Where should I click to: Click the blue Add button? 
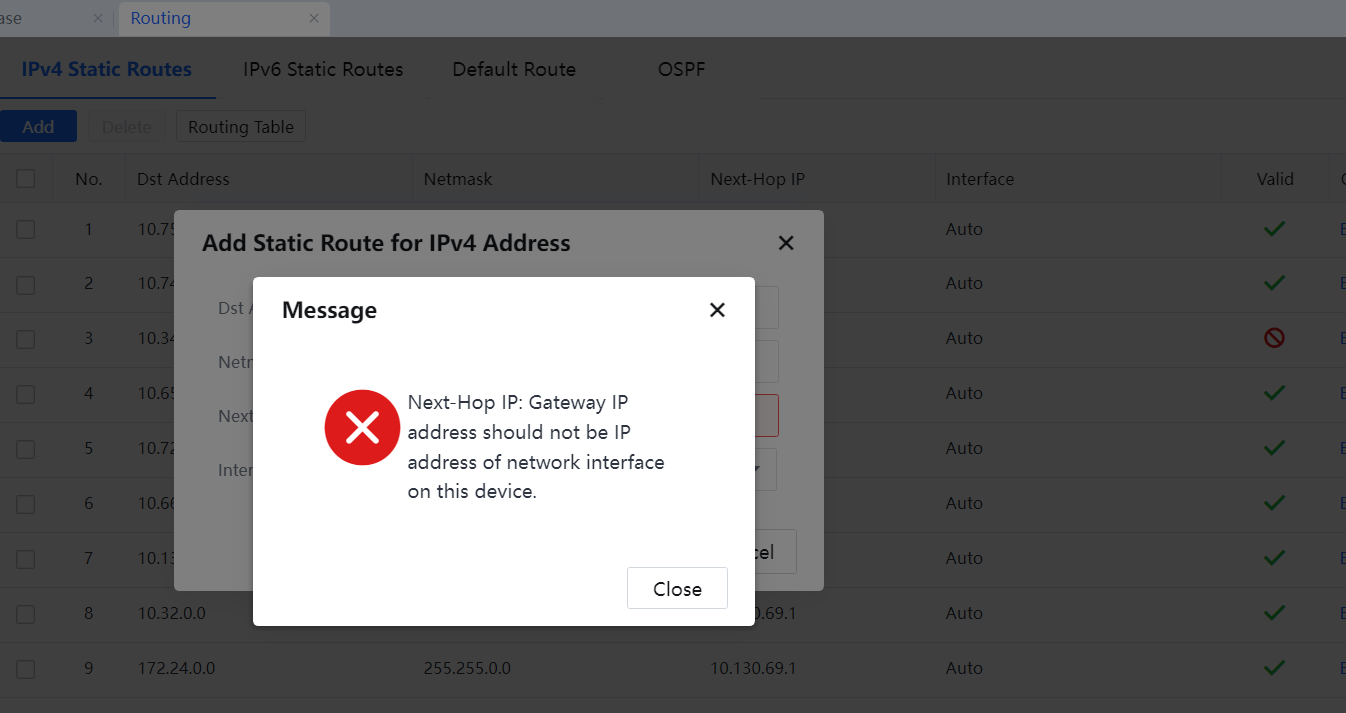(38, 127)
